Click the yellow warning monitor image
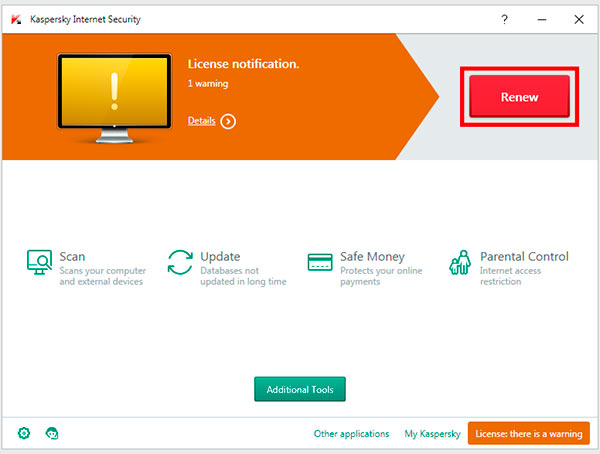Image resolution: width=600 pixels, height=454 pixels. pos(113,95)
